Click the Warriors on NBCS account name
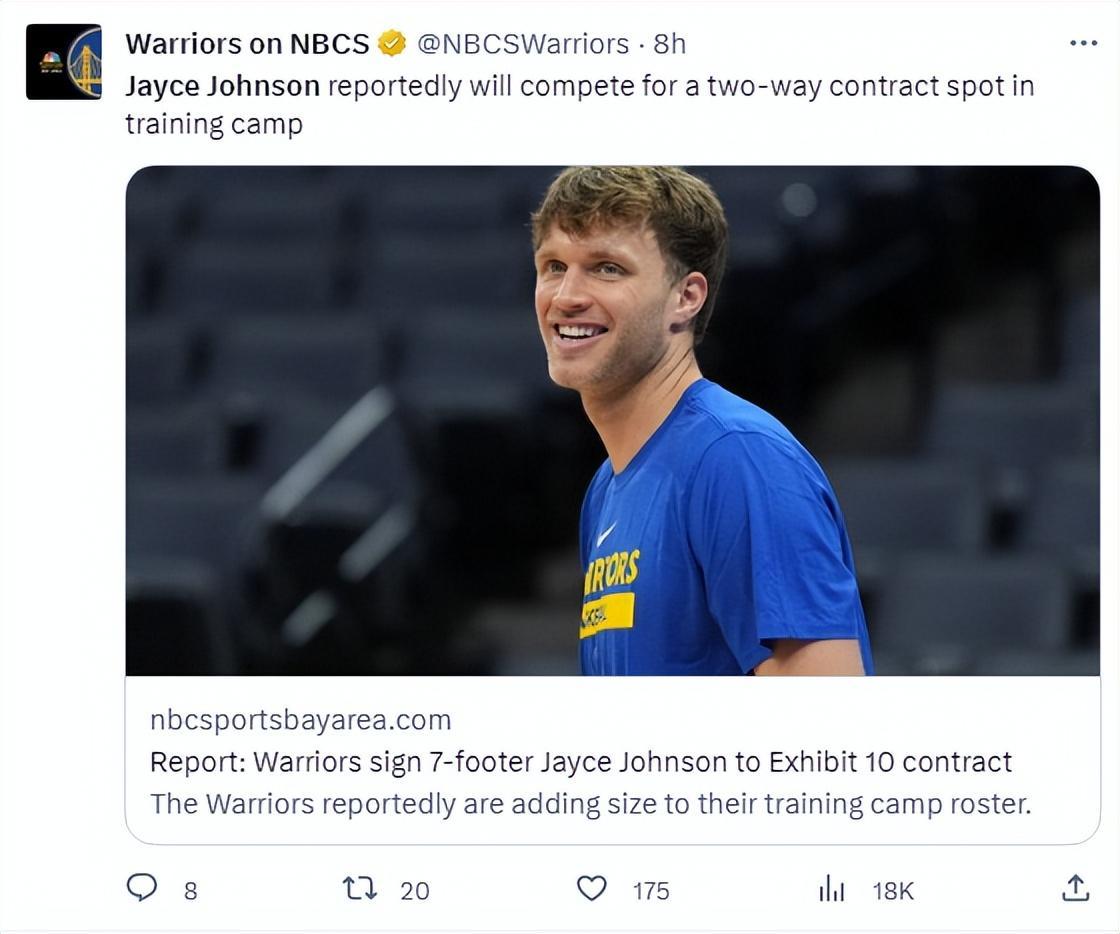The height and width of the screenshot is (934, 1120). (247, 44)
